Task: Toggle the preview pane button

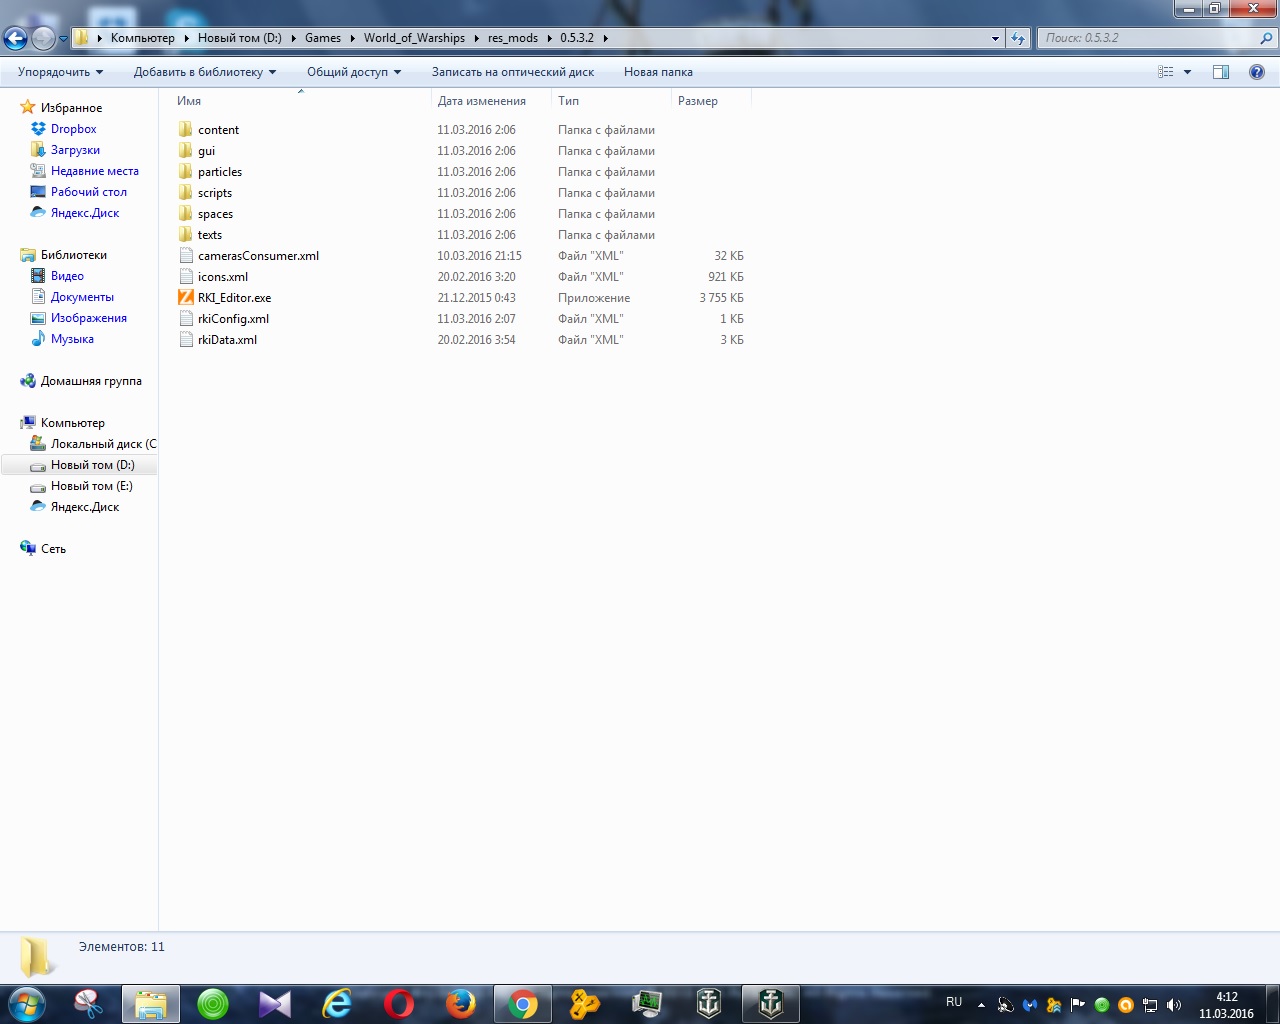Action: pyautogui.click(x=1221, y=72)
